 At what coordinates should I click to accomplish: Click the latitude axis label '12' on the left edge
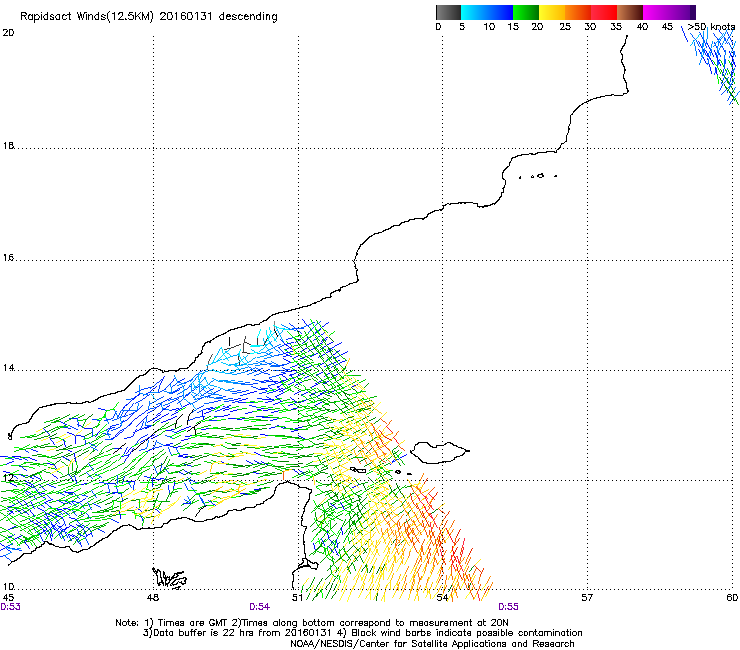tap(8, 478)
